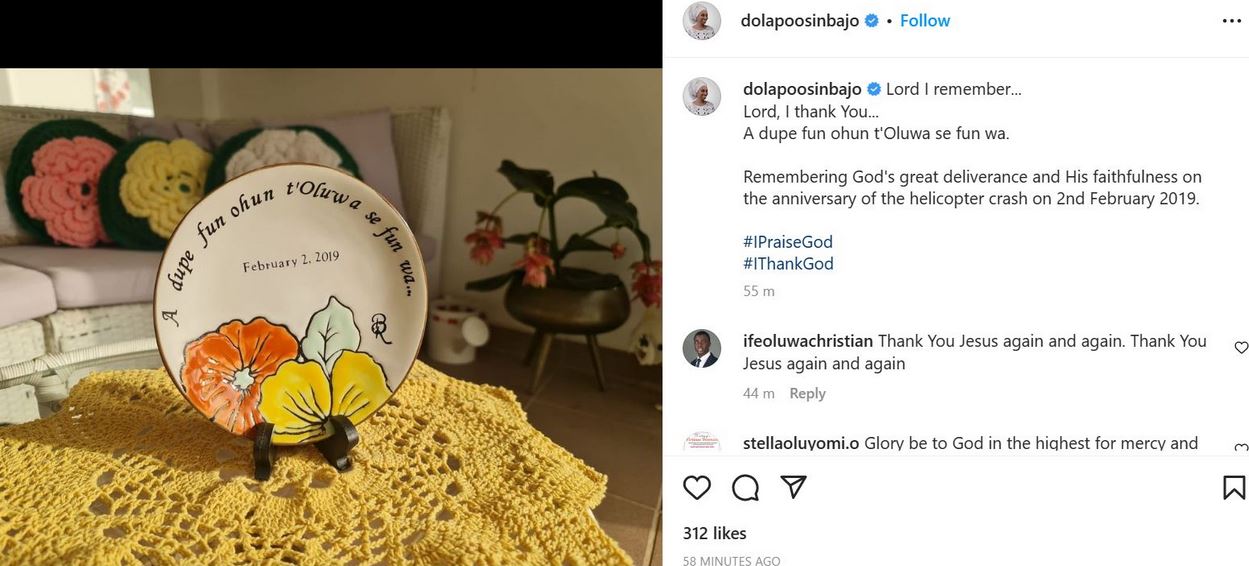Like the post with the heart icon
The image size is (1249, 566).
coord(697,487)
